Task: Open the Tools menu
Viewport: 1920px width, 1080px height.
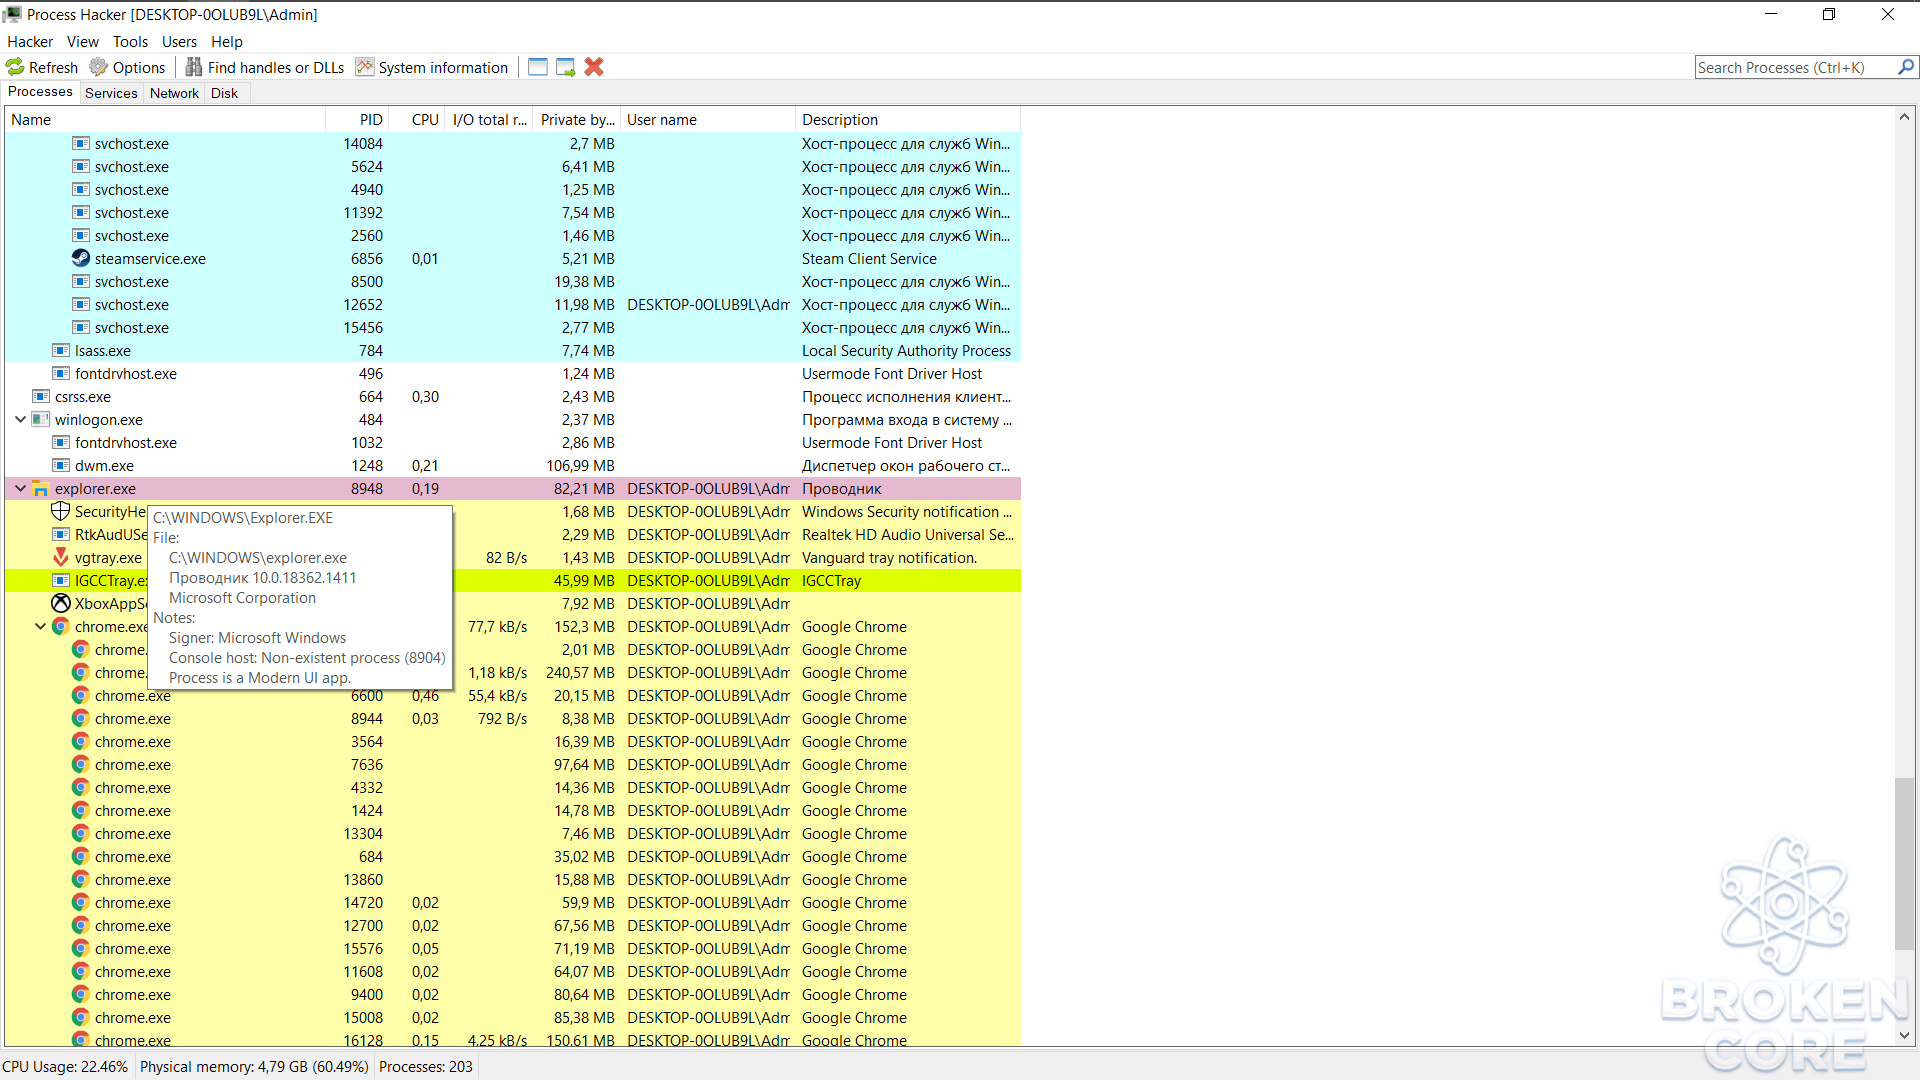Action: (130, 41)
